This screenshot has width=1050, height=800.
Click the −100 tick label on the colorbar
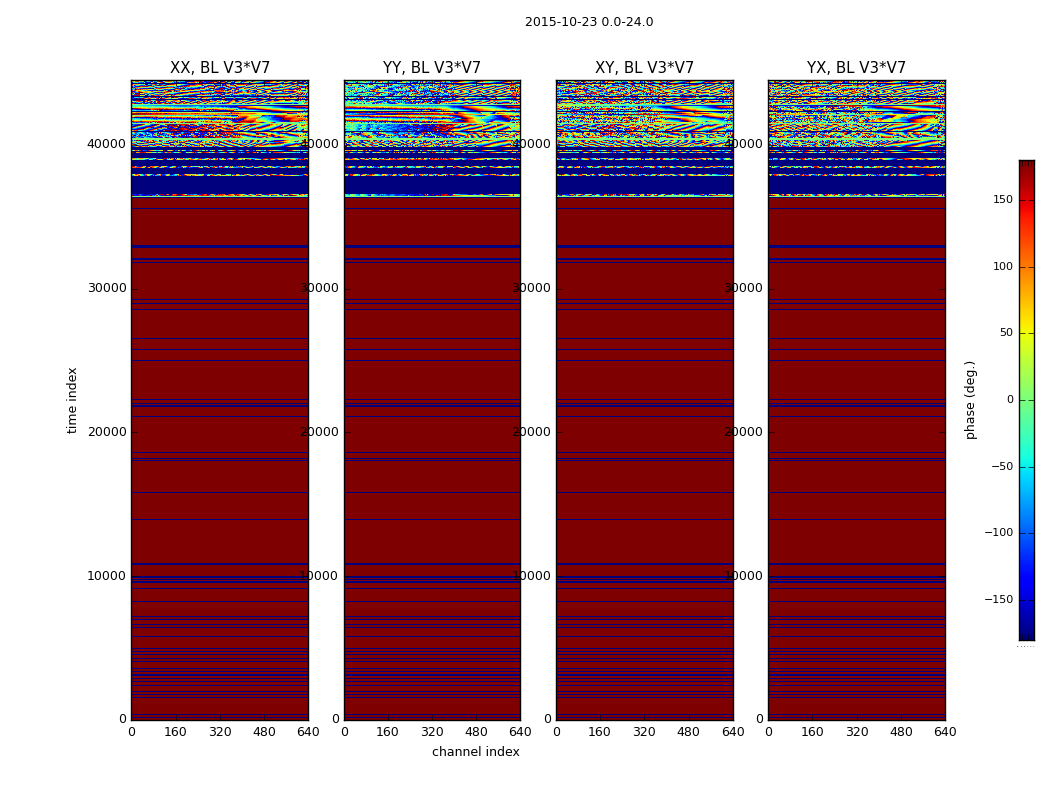coord(998,533)
